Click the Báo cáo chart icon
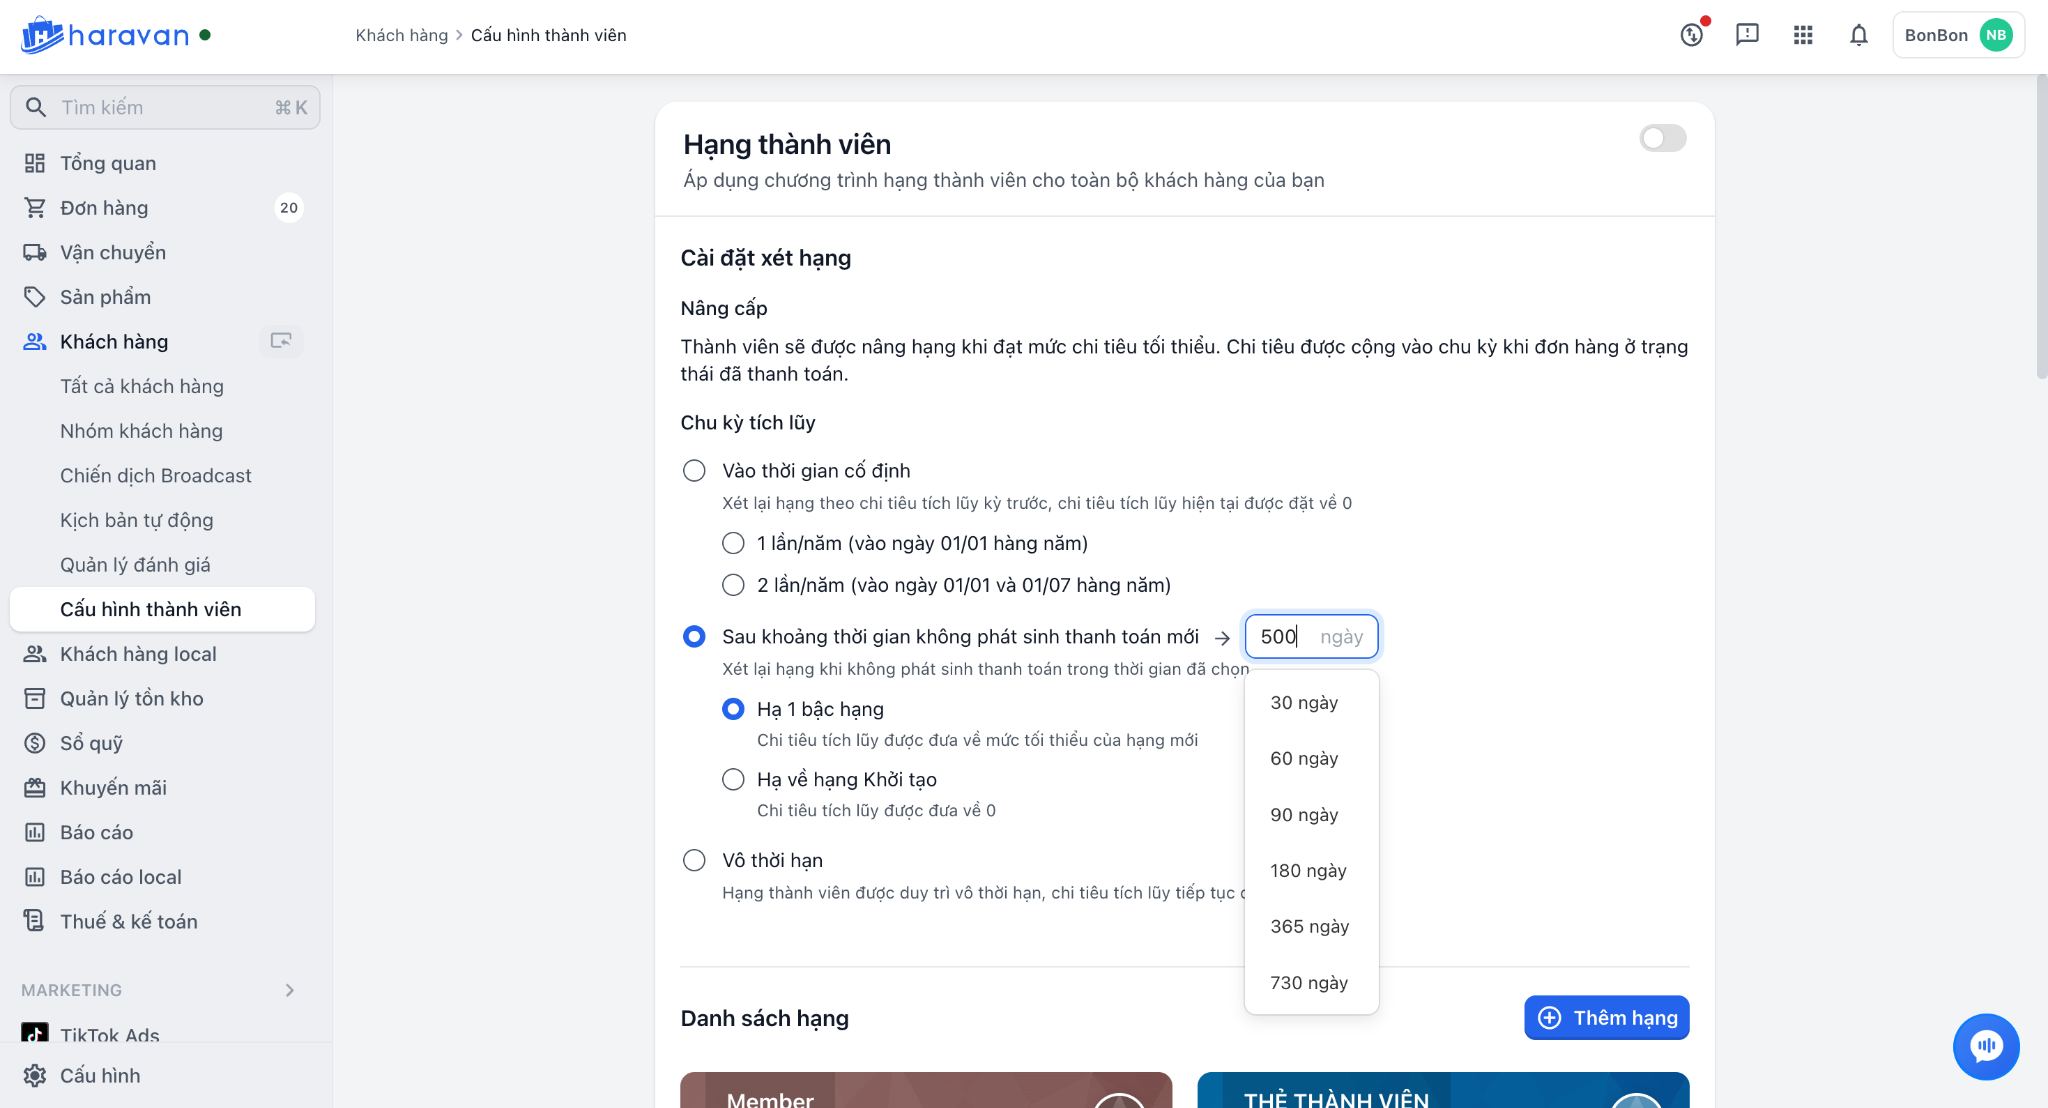2048x1108 pixels. click(35, 832)
